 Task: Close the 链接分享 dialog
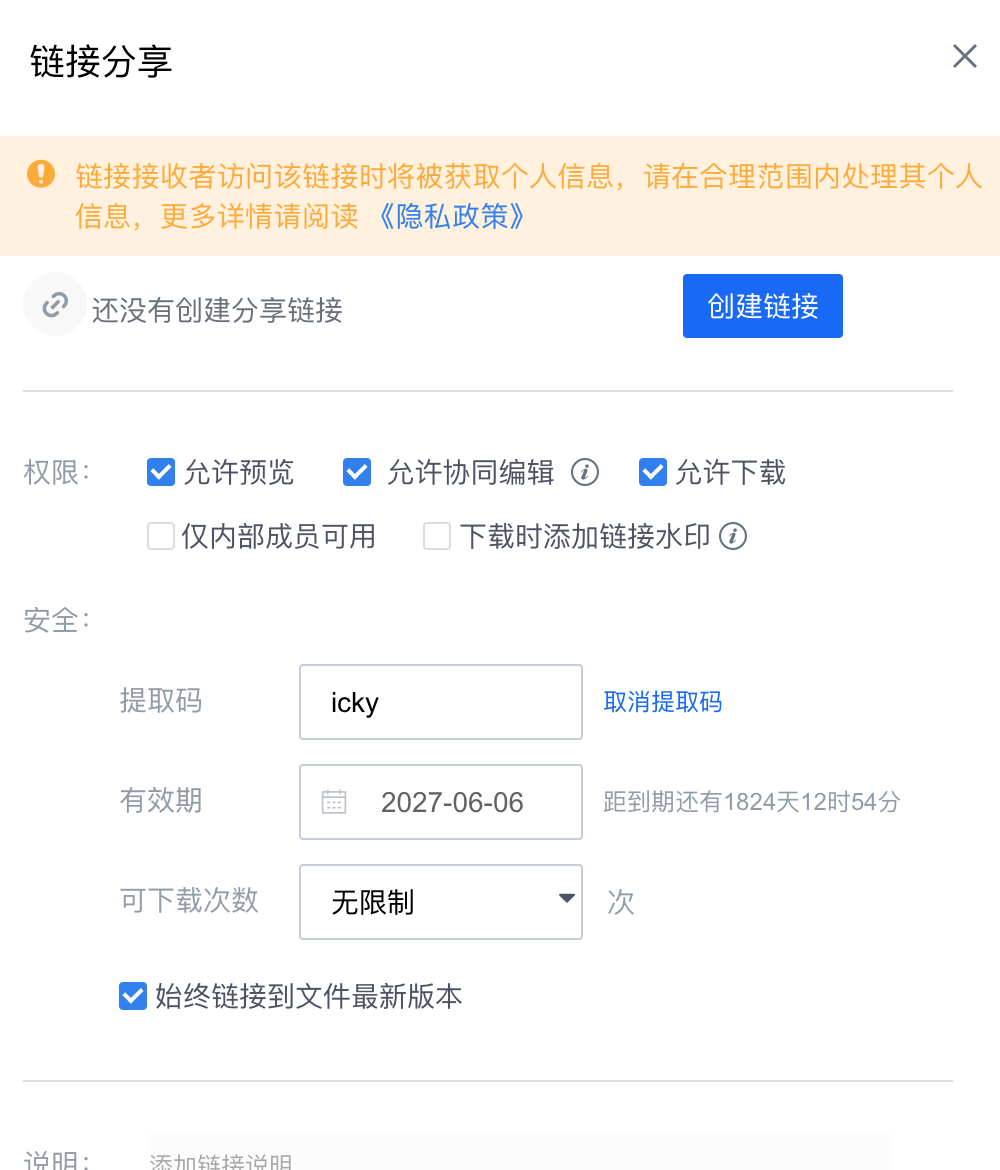tap(964, 56)
